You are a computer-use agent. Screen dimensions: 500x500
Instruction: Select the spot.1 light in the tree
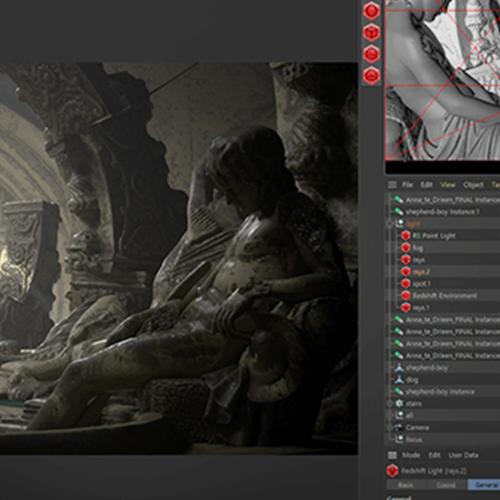(x=422, y=284)
